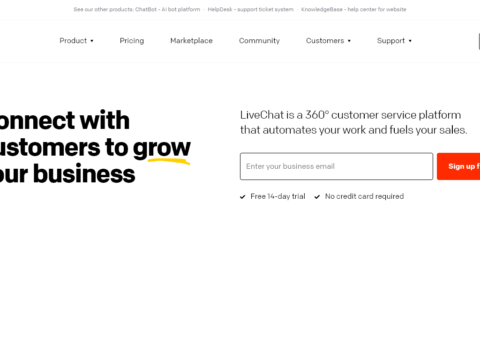Open ChatBot - AI bot platform link

point(167,9)
